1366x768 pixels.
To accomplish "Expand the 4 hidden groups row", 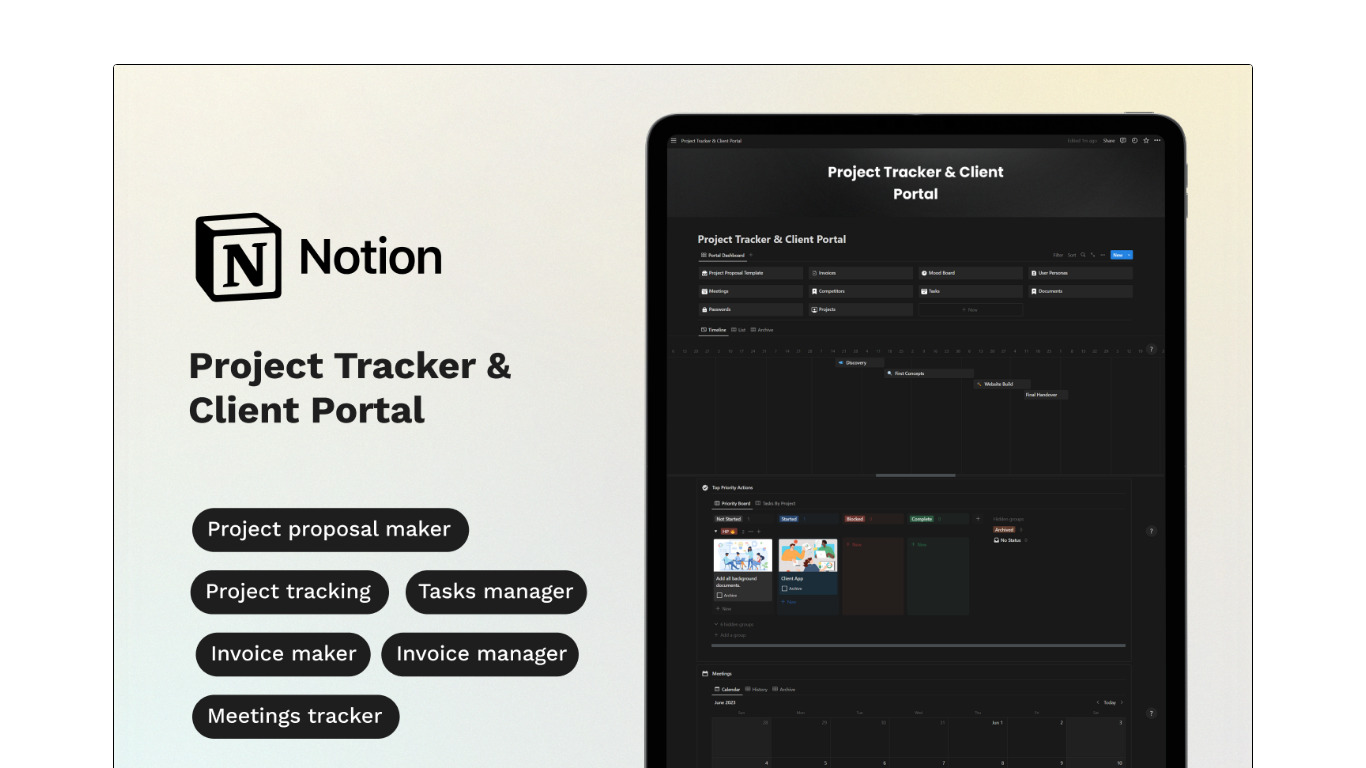I will (x=734, y=624).
